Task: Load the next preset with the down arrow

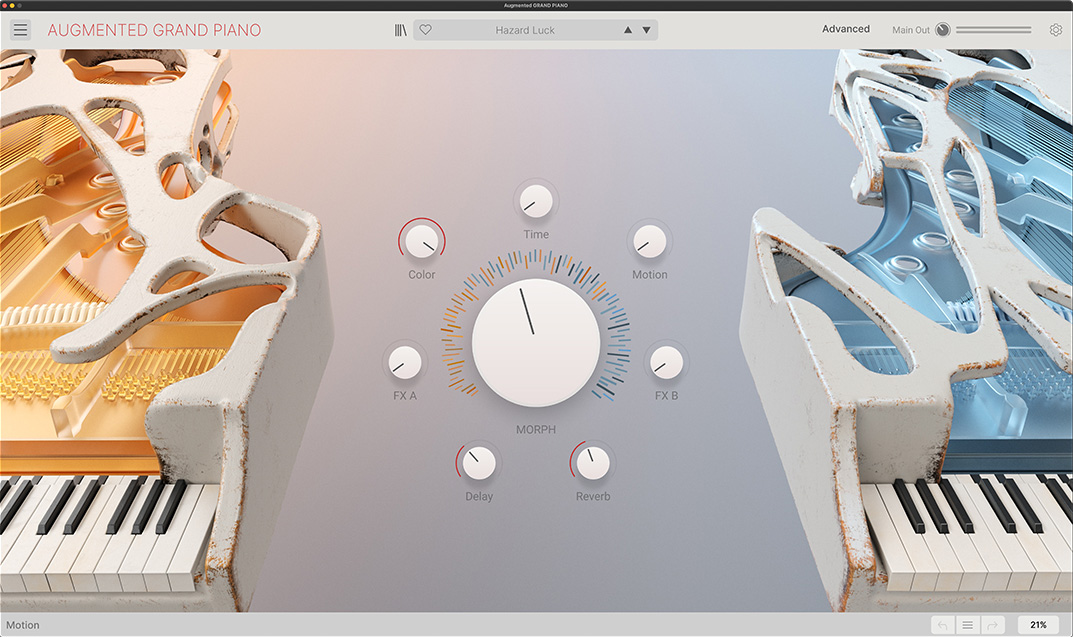Action: (x=646, y=30)
